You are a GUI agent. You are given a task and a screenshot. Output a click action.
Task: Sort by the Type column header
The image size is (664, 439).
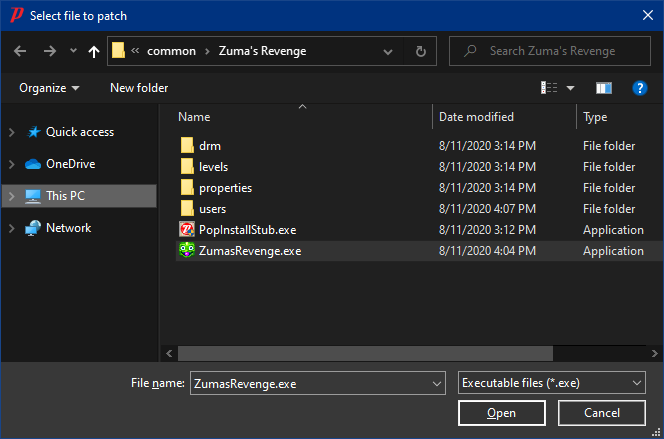tap(595, 117)
